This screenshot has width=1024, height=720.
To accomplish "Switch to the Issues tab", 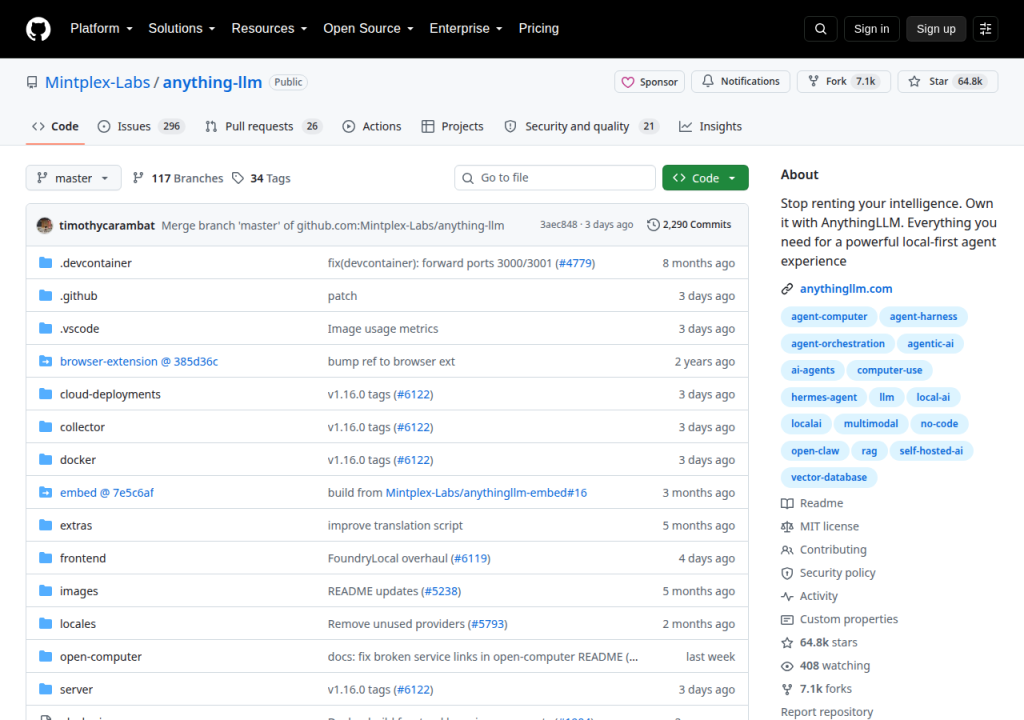I will (x=141, y=126).
